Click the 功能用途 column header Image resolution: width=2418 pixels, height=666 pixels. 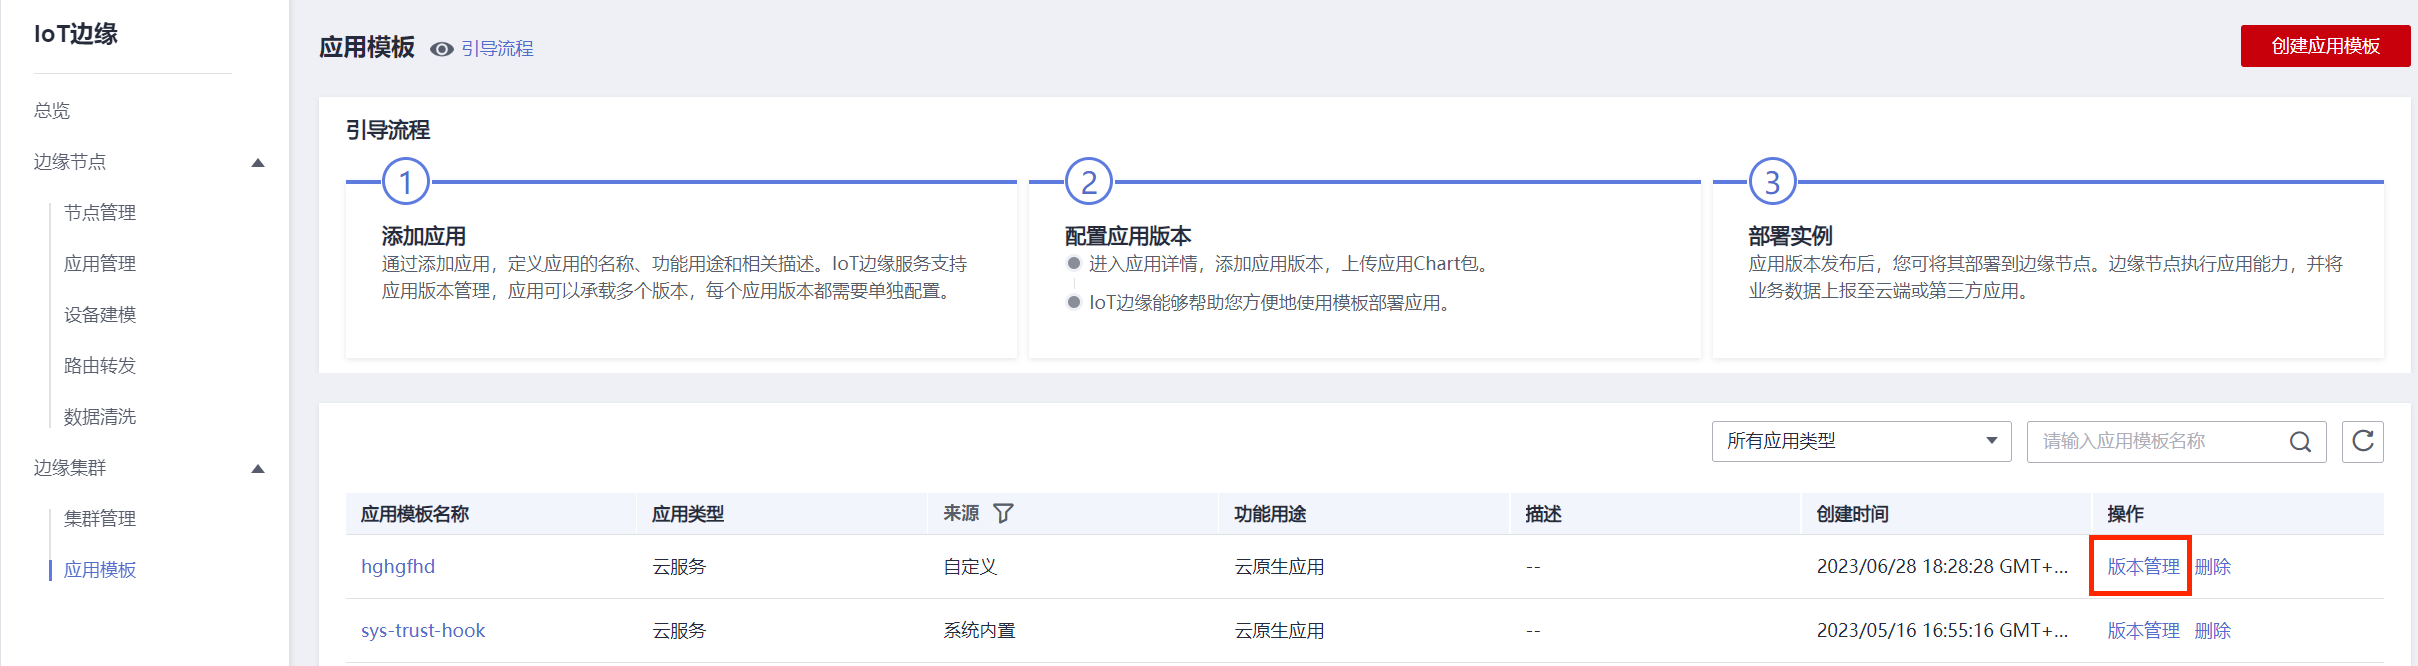(1270, 514)
